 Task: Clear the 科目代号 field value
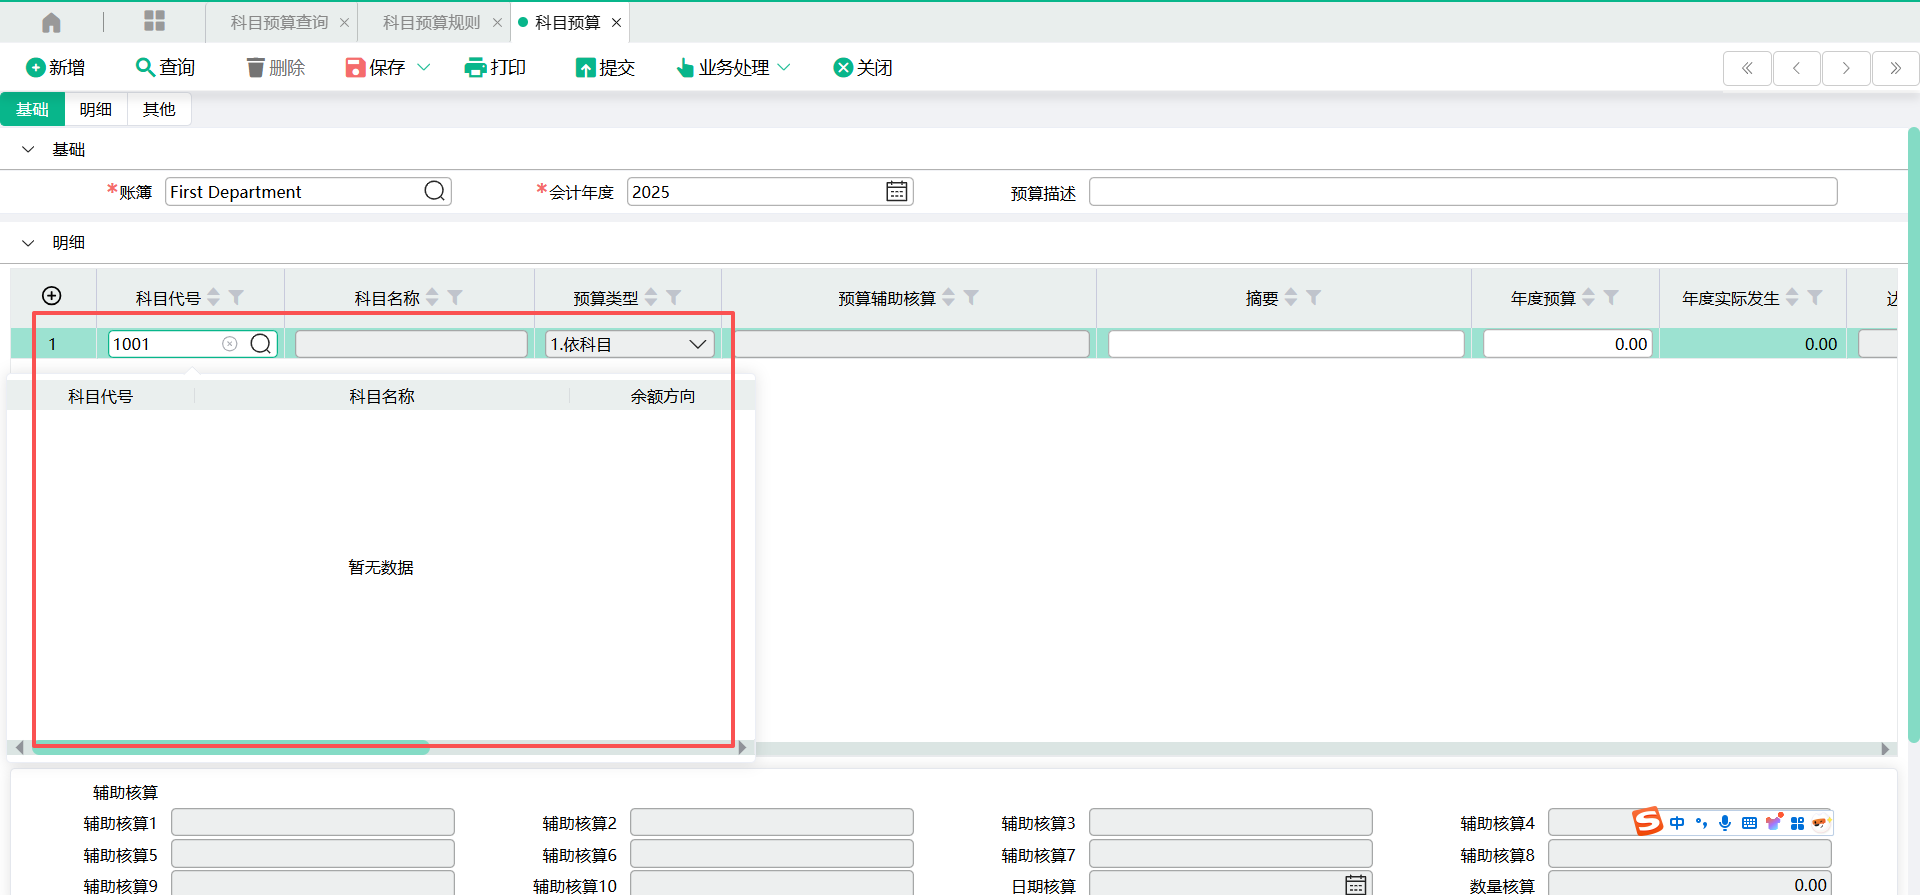point(230,344)
